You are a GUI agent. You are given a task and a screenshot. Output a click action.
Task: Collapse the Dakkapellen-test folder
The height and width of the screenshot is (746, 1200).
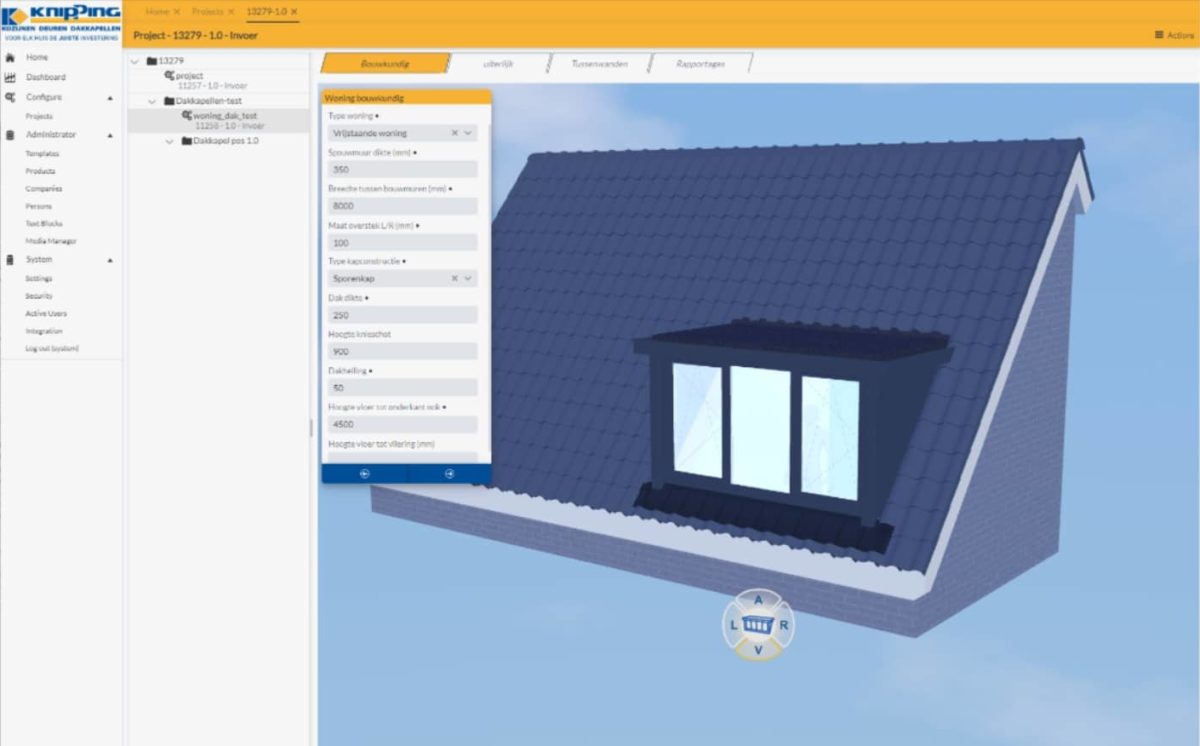pyautogui.click(x=152, y=101)
